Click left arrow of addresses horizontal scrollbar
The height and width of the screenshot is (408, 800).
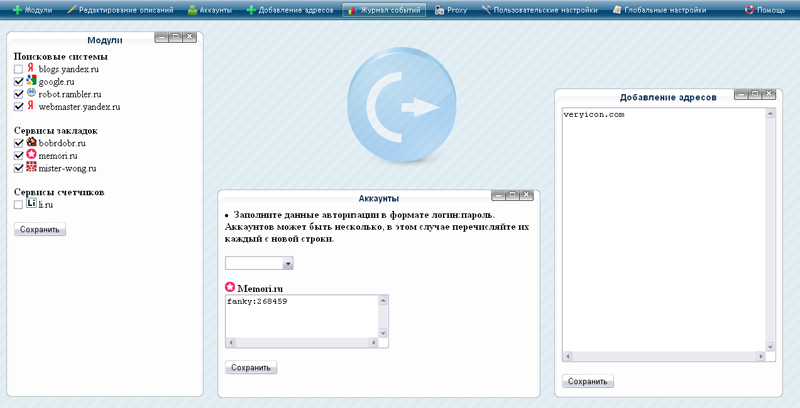click(x=567, y=356)
